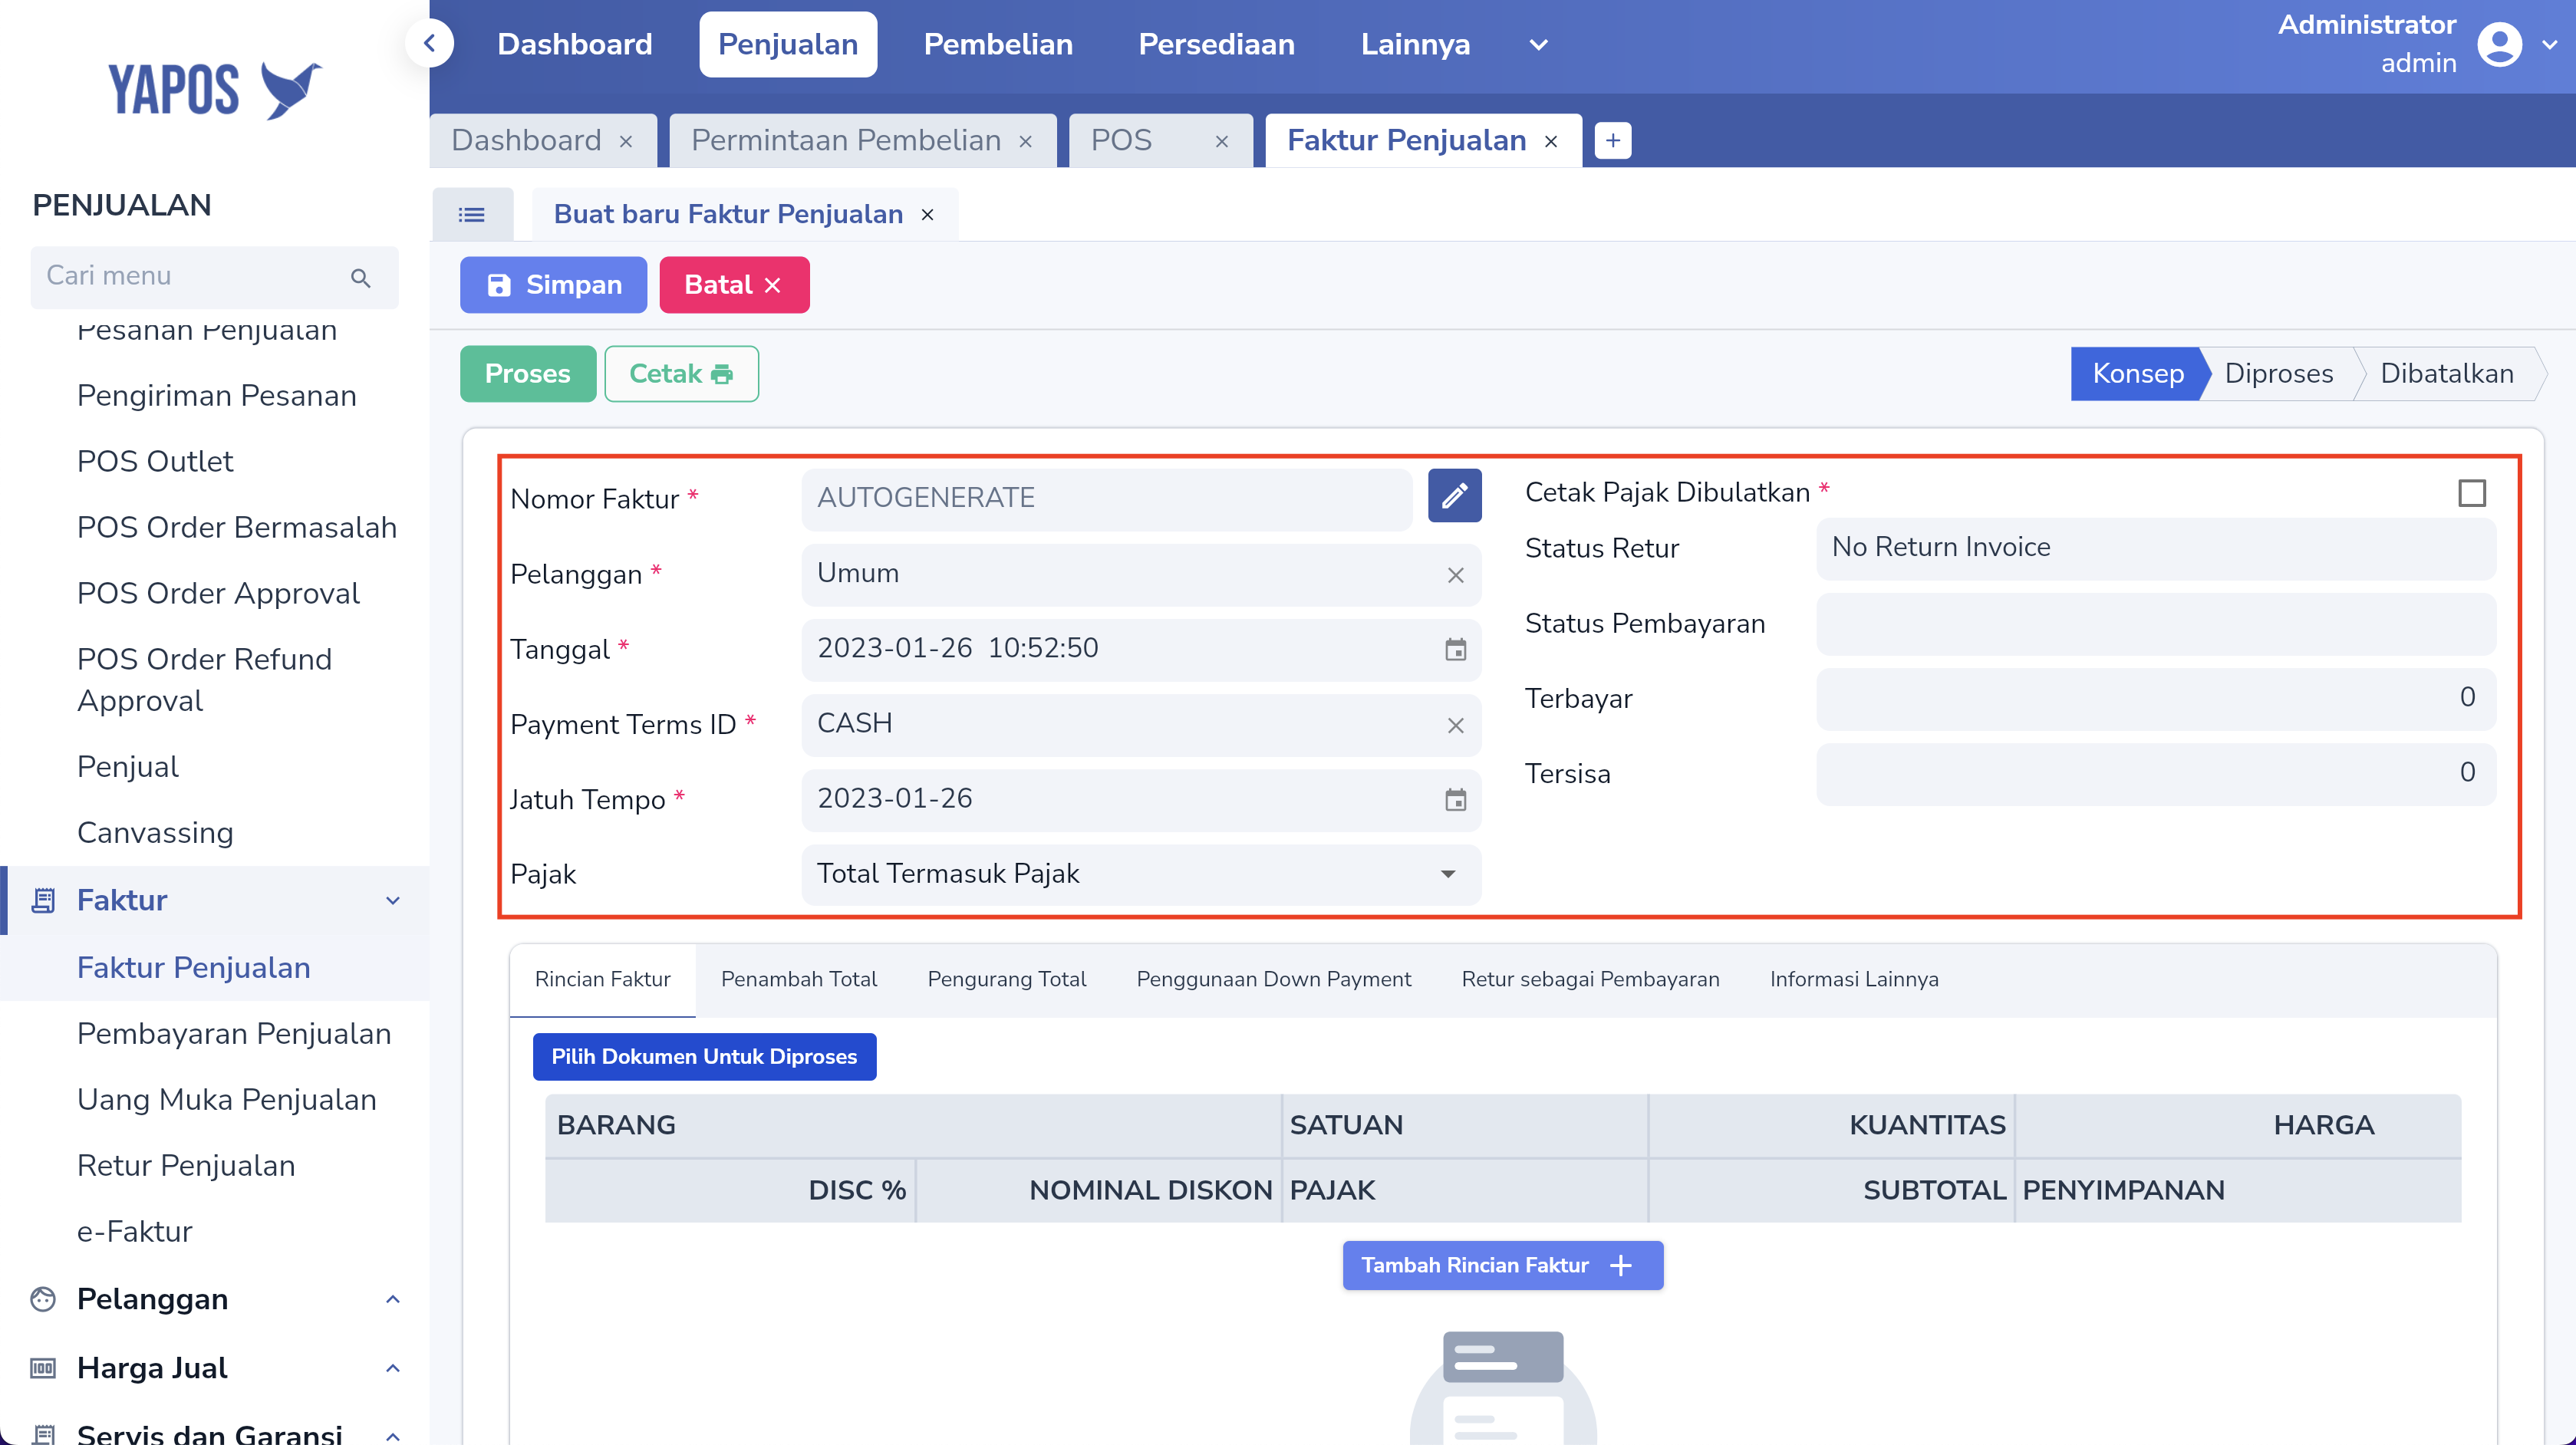Click the Harga Jual icon in sidebar
This screenshot has height=1445, width=2576.
(x=43, y=1368)
